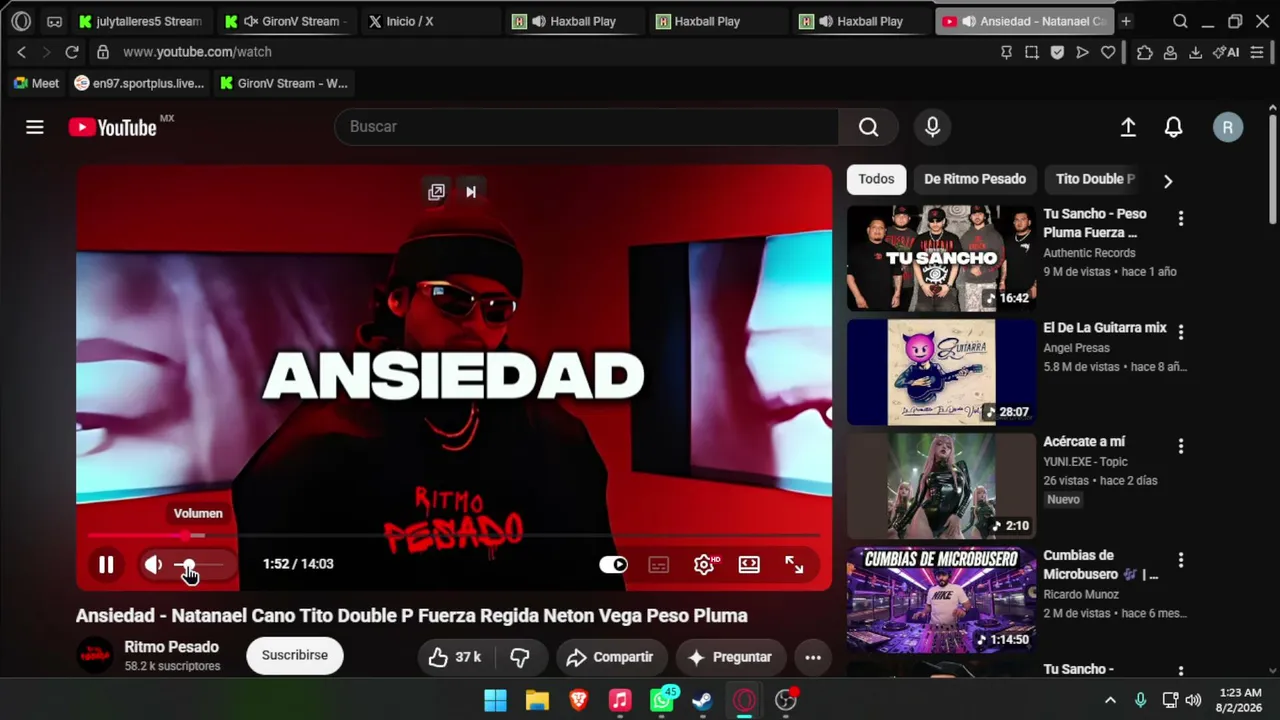Screen dimensions: 1280x720
Task: Start voice search with the microphone button
Action: coord(932,127)
